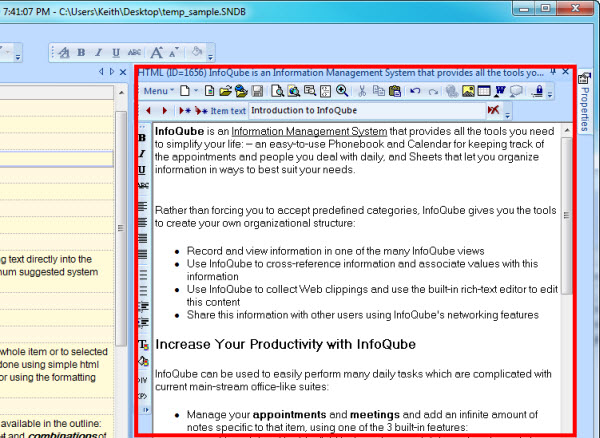
Task: Go back with the red left arrow
Action: (148, 111)
